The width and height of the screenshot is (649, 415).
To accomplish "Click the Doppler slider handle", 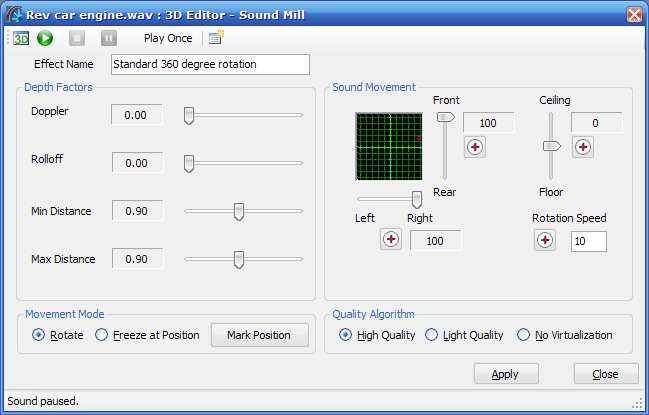I will point(189,115).
